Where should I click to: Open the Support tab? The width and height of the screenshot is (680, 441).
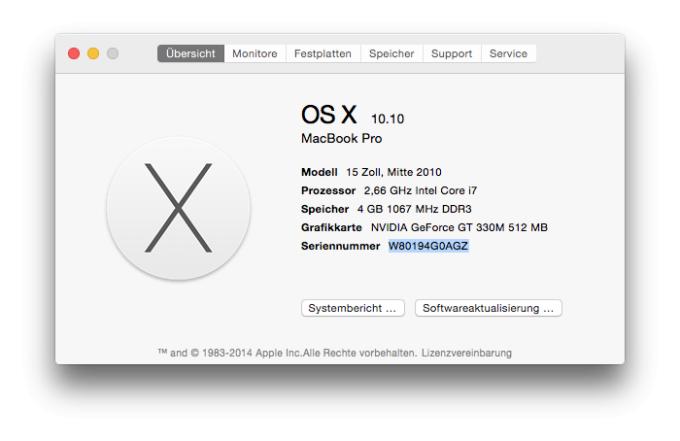pos(452,53)
